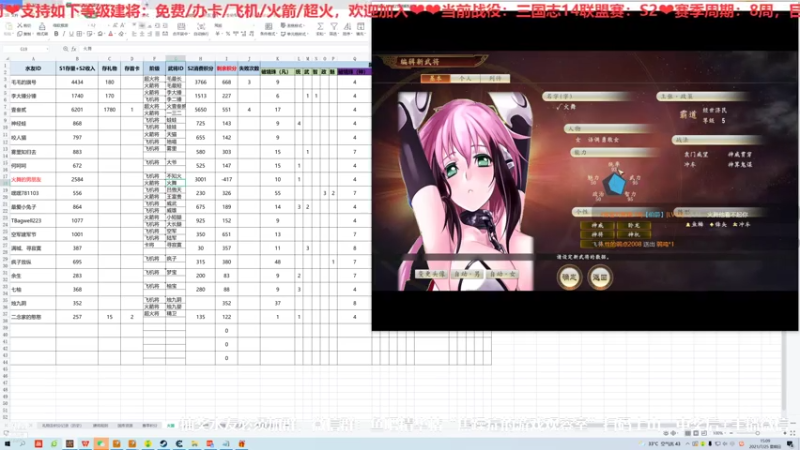Open the Name Box dropdown arrow
Image resolution: width=800 pixels, height=450 pixels.
coord(47,49)
